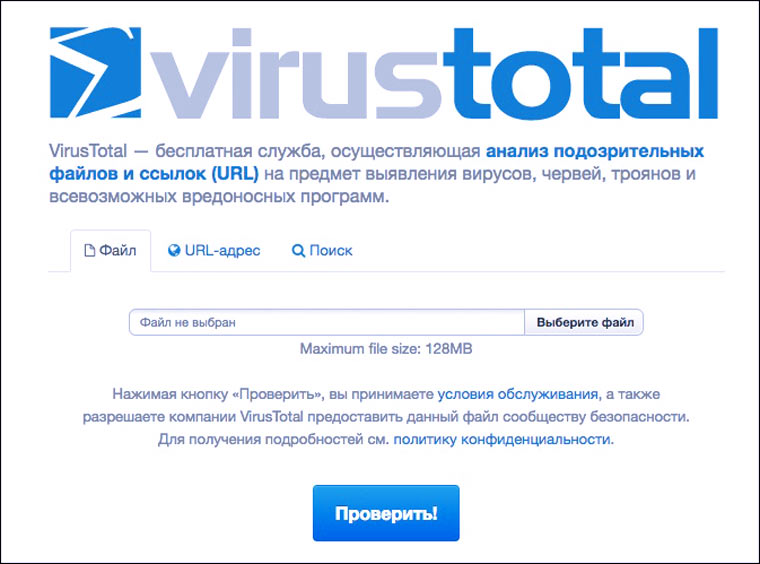This screenshot has width=760, height=564.
Task: Click the "Выберите файл" button
Action: pyautogui.click(x=585, y=322)
